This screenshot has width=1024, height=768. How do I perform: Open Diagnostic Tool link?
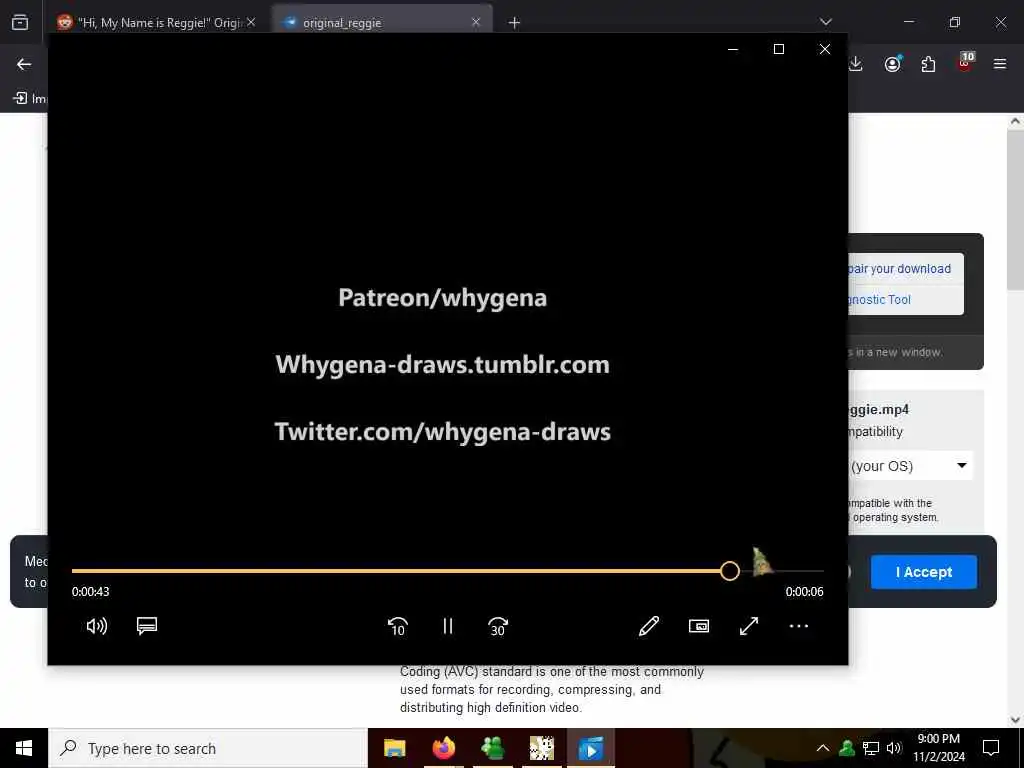point(879,300)
